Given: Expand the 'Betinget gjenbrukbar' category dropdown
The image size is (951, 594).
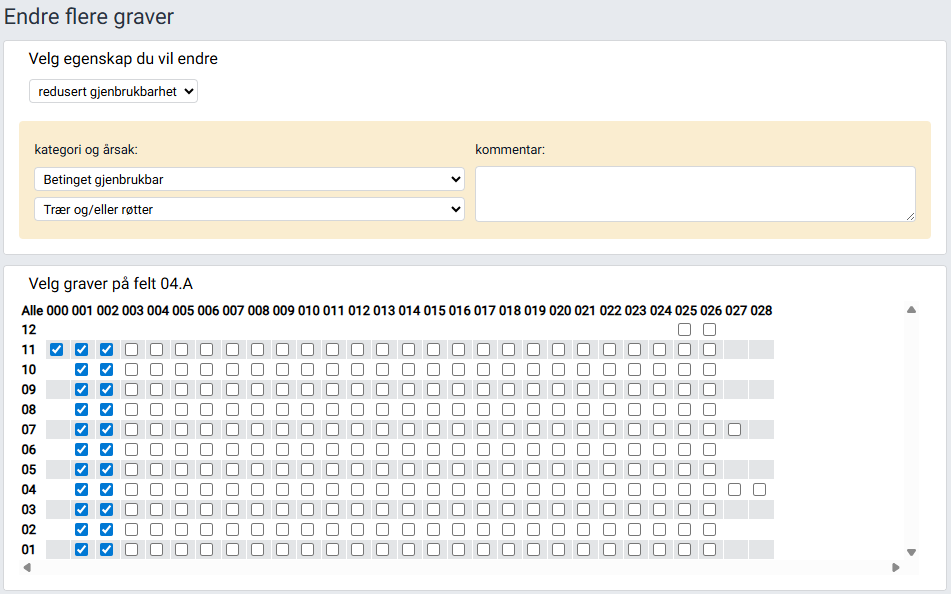Looking at the screenshot, I should click(x=249, y=179).
